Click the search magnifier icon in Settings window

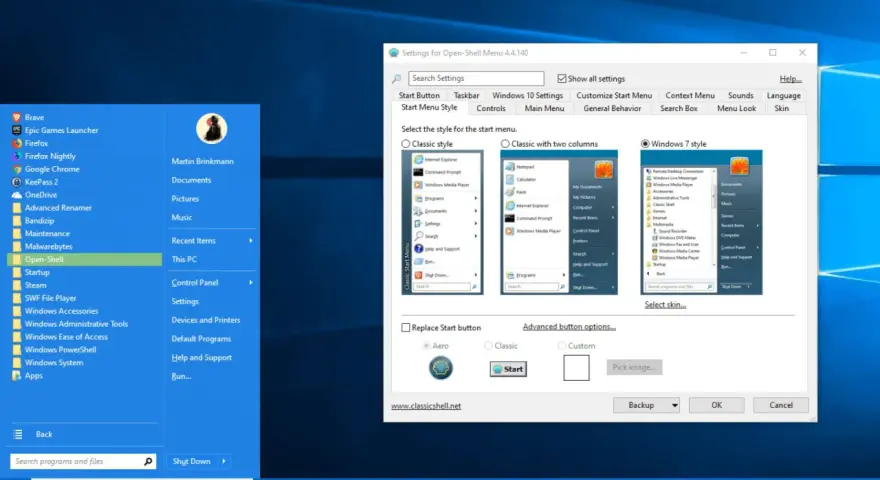[397, 79]
